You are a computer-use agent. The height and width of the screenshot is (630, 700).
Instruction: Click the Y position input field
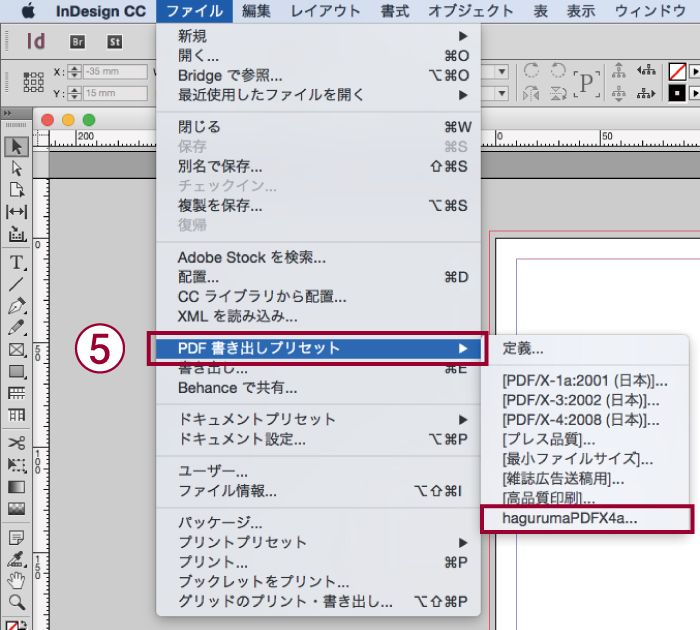(115, 93)
